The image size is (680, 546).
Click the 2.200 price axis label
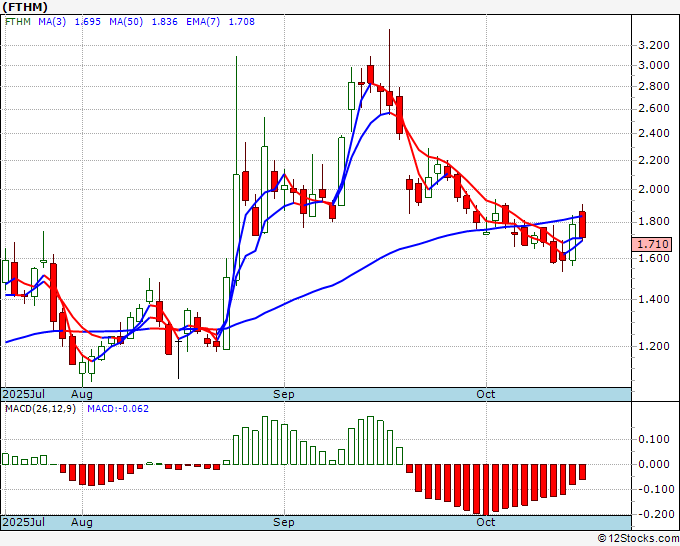pos(654,160)
